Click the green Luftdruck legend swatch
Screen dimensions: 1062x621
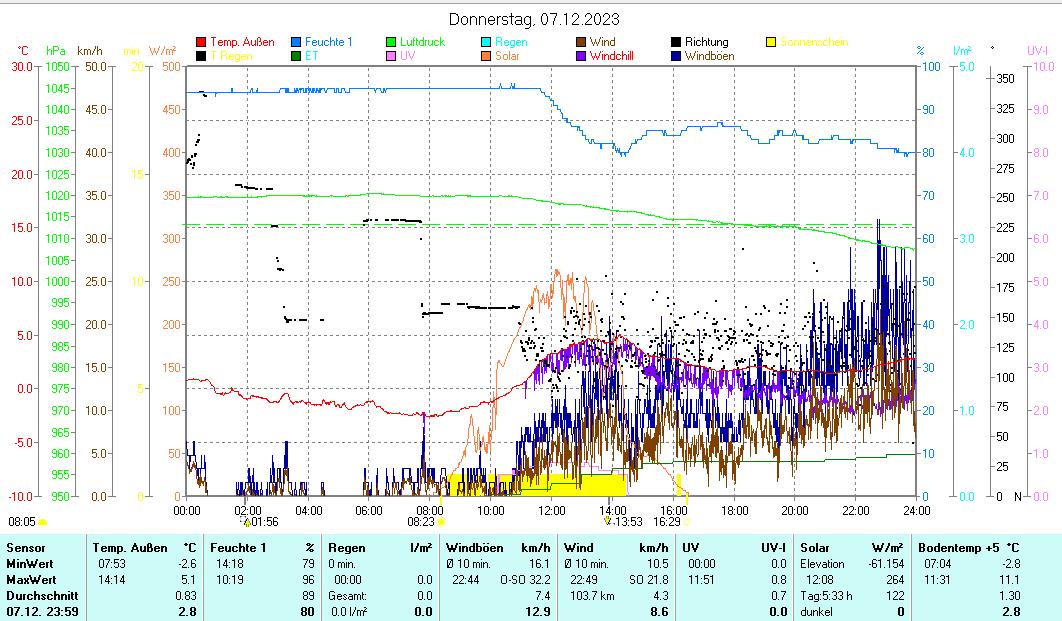point(391,43)
